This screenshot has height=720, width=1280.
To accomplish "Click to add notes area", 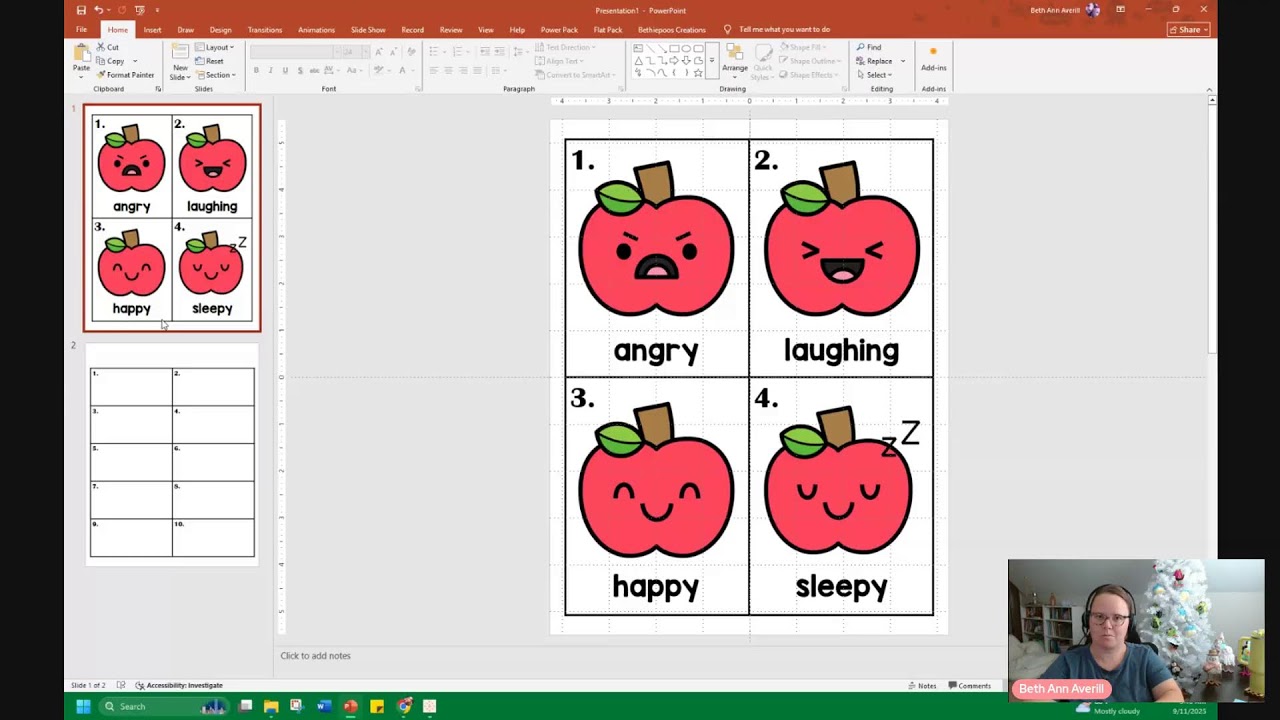I will 315,656.
